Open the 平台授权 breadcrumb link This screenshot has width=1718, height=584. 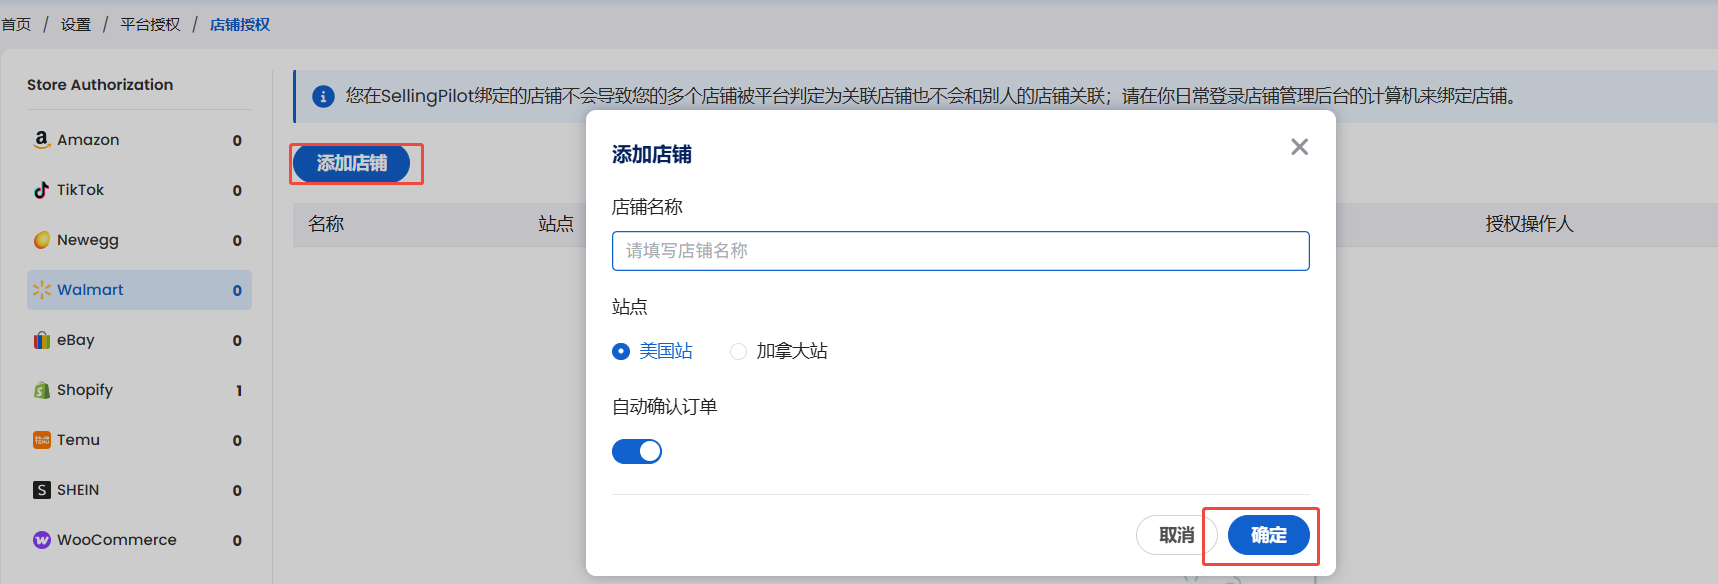click(150, 24)
